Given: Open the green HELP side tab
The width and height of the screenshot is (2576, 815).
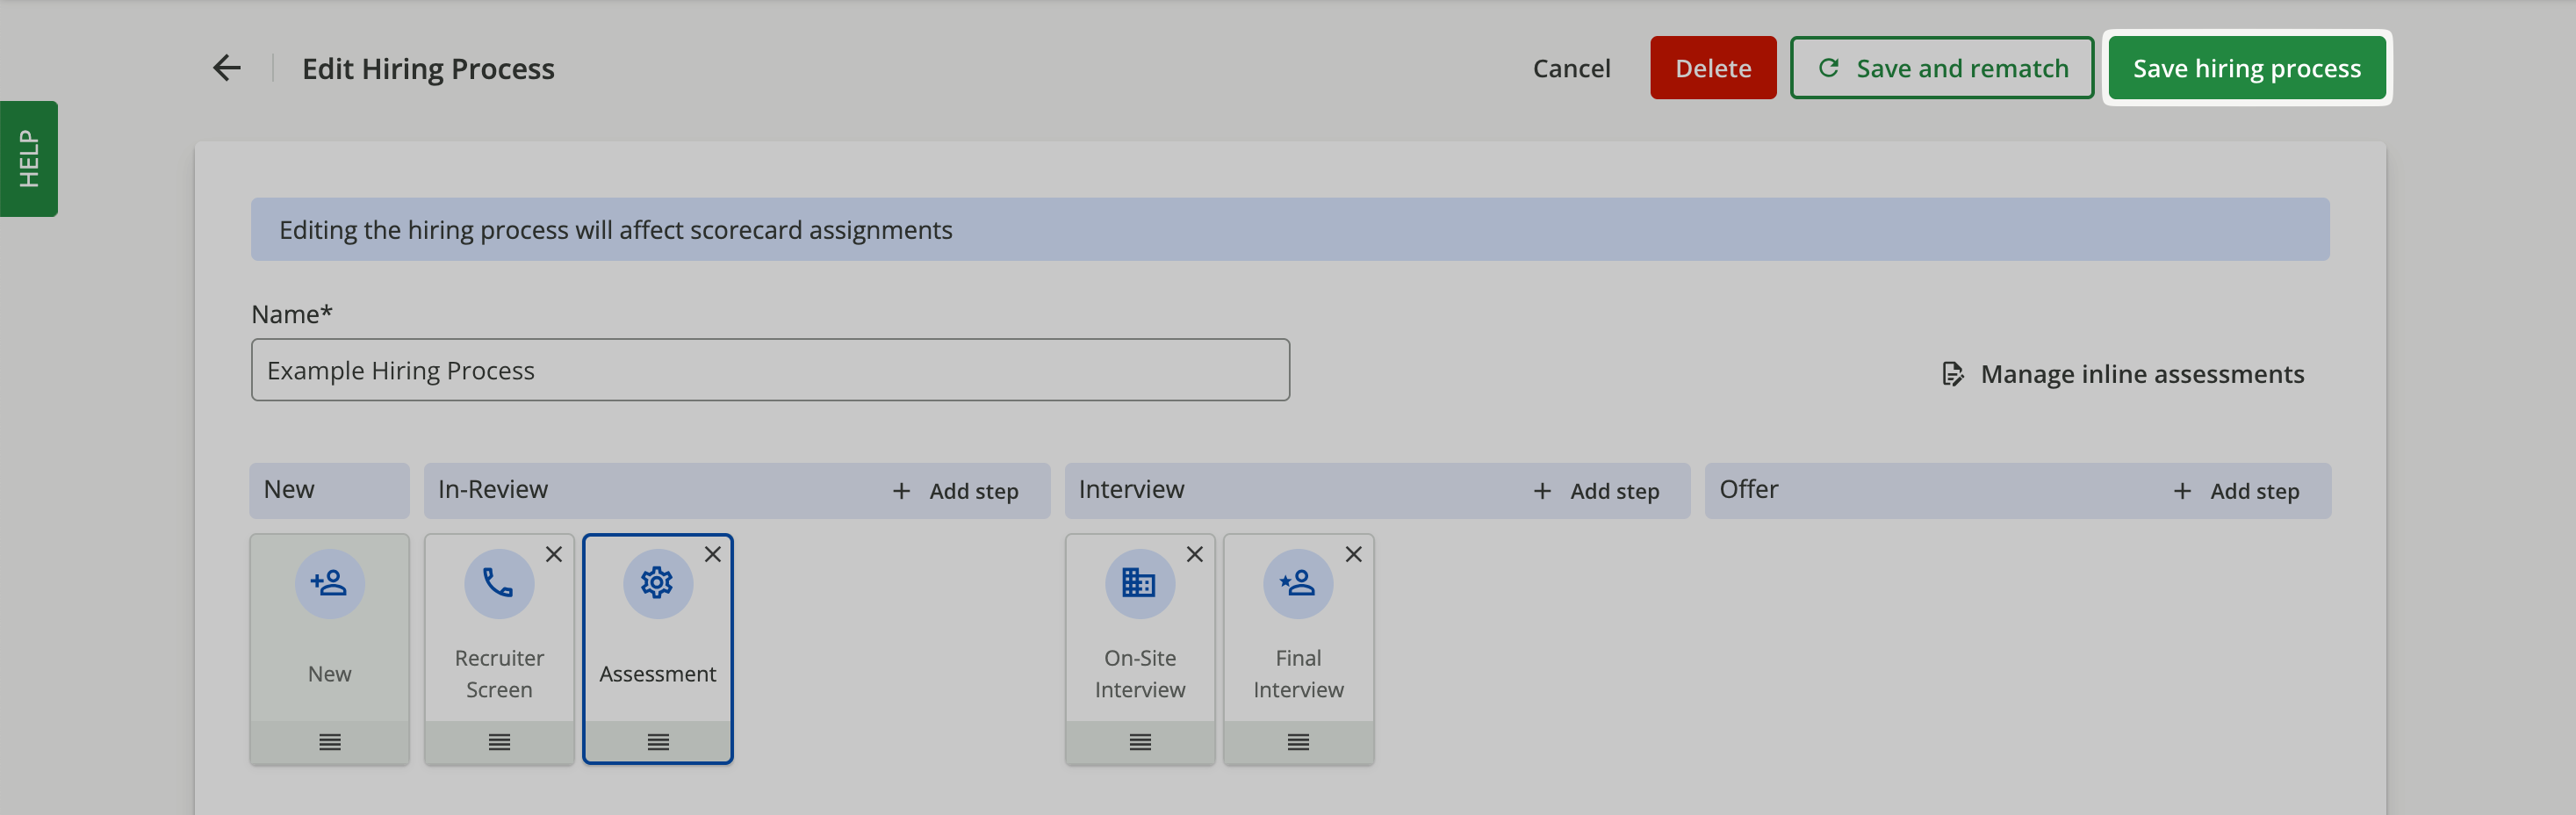Looking at the screenshot, I should pos(28,158).
